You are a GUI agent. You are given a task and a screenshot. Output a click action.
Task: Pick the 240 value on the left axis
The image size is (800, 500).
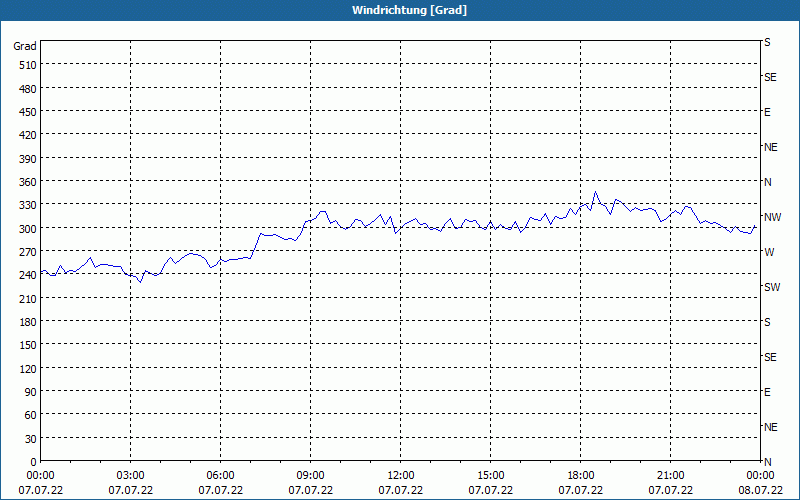tap(28, 276)
